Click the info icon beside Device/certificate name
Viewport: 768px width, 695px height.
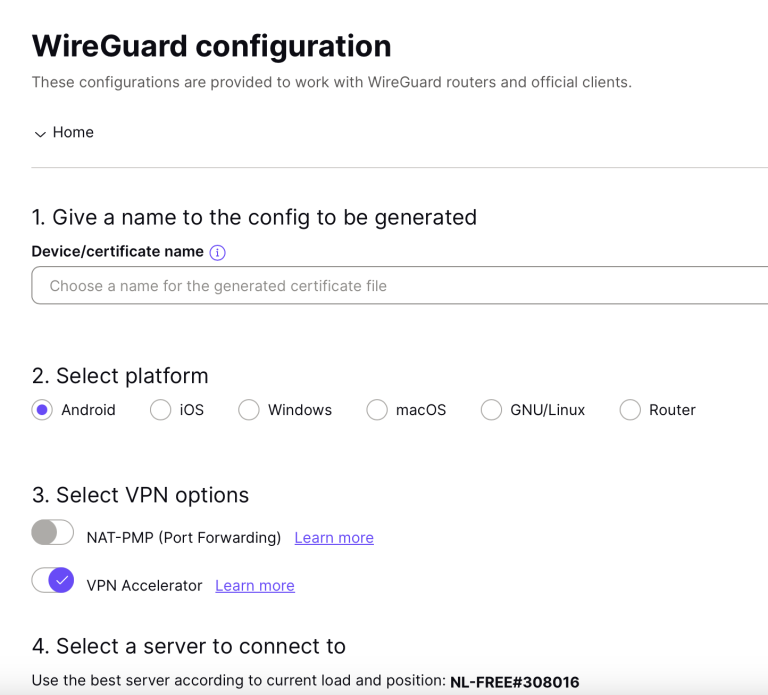tap(218, 253)
